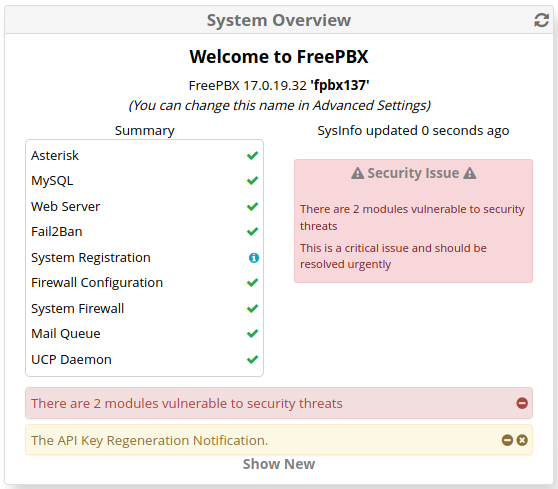This screenshot has width=558, height=489.
Task: Click the UCP Daemon status checkmark
Action: [x=252, y=359]
